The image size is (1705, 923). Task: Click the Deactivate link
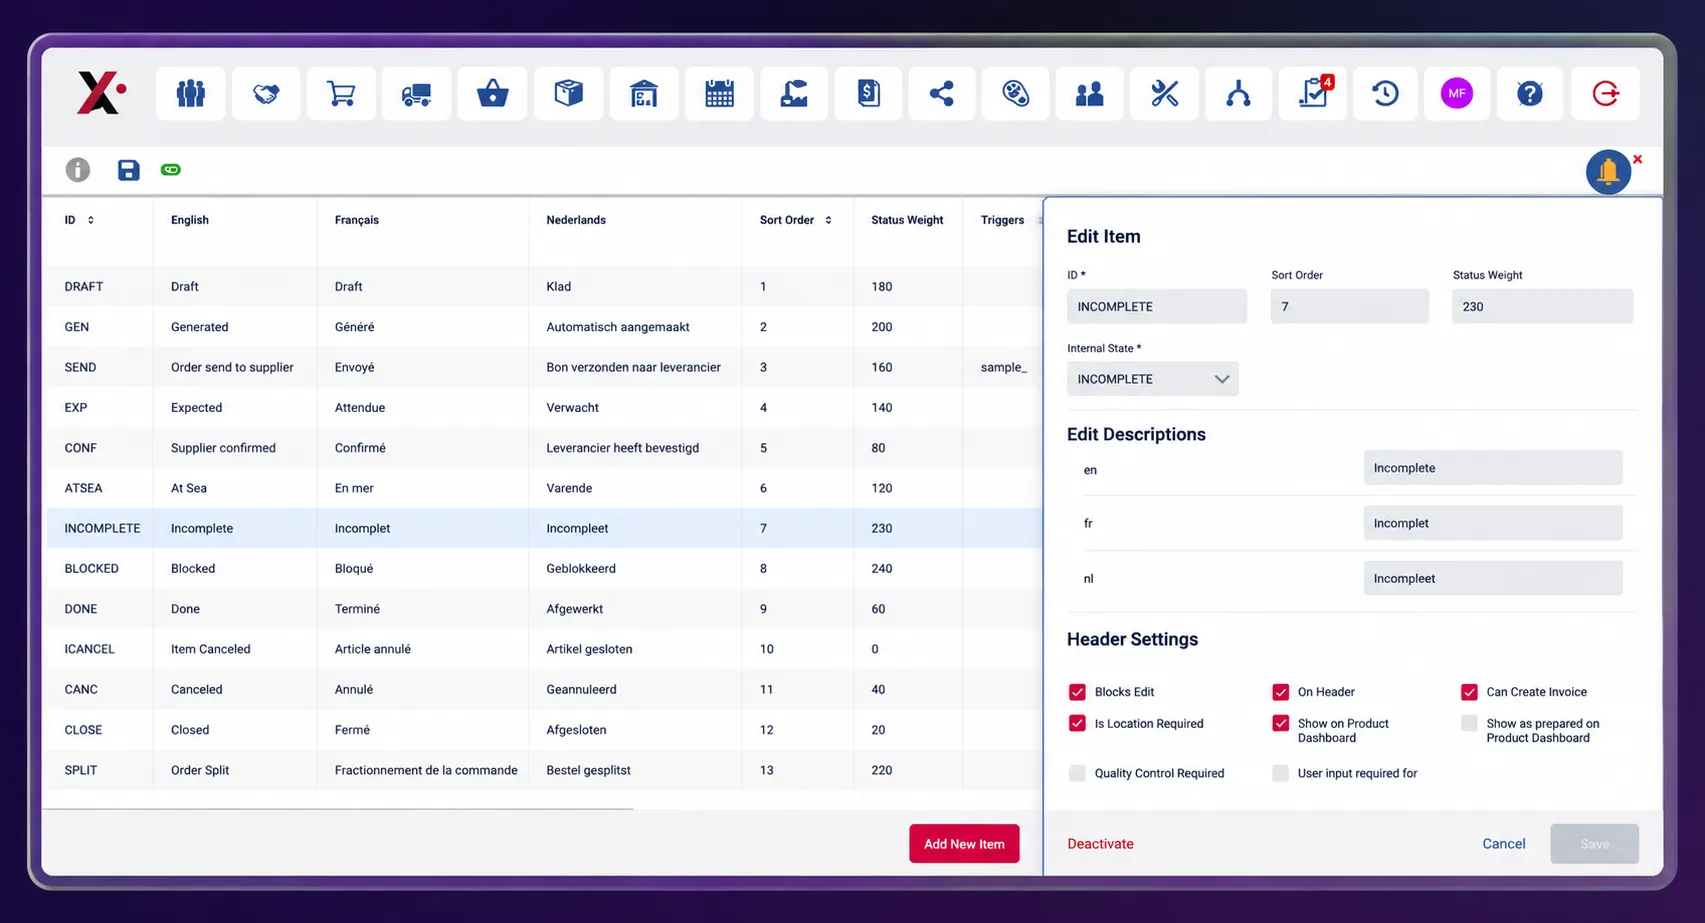[x=1100, y=844]
